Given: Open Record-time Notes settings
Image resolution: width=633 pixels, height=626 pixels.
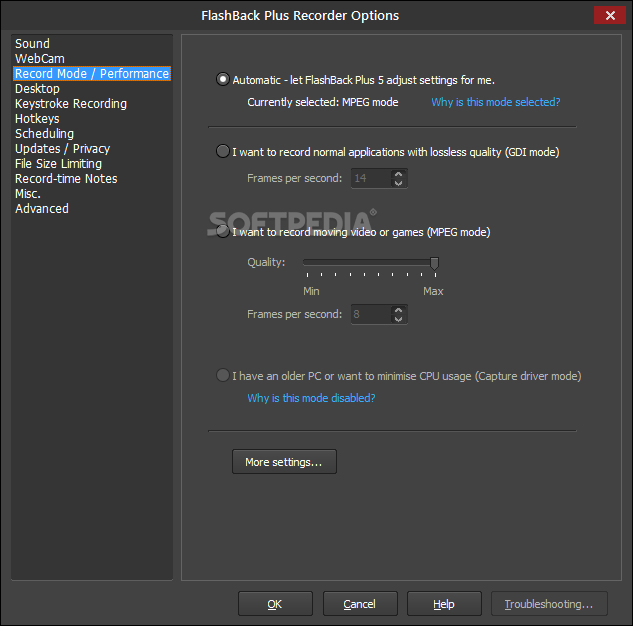Looking at the screenshot, I should (66, 178).
